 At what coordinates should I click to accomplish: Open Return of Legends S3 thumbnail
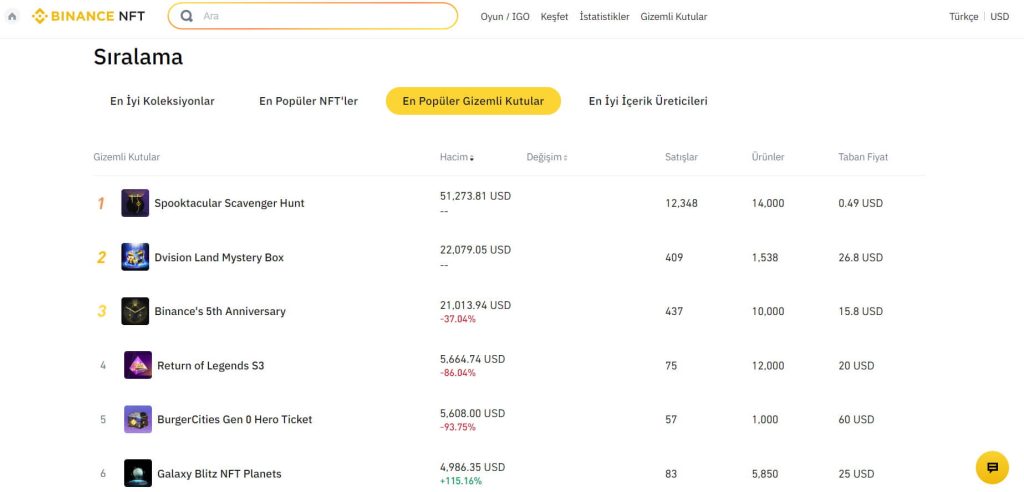pos(138,365)
